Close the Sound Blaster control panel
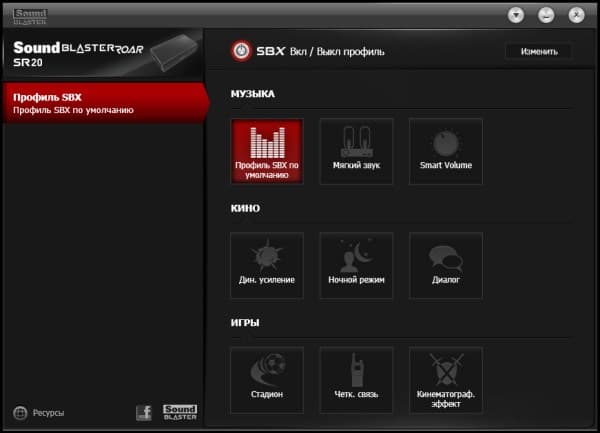Screen dimensions: 600x433 tap(576, 15)
